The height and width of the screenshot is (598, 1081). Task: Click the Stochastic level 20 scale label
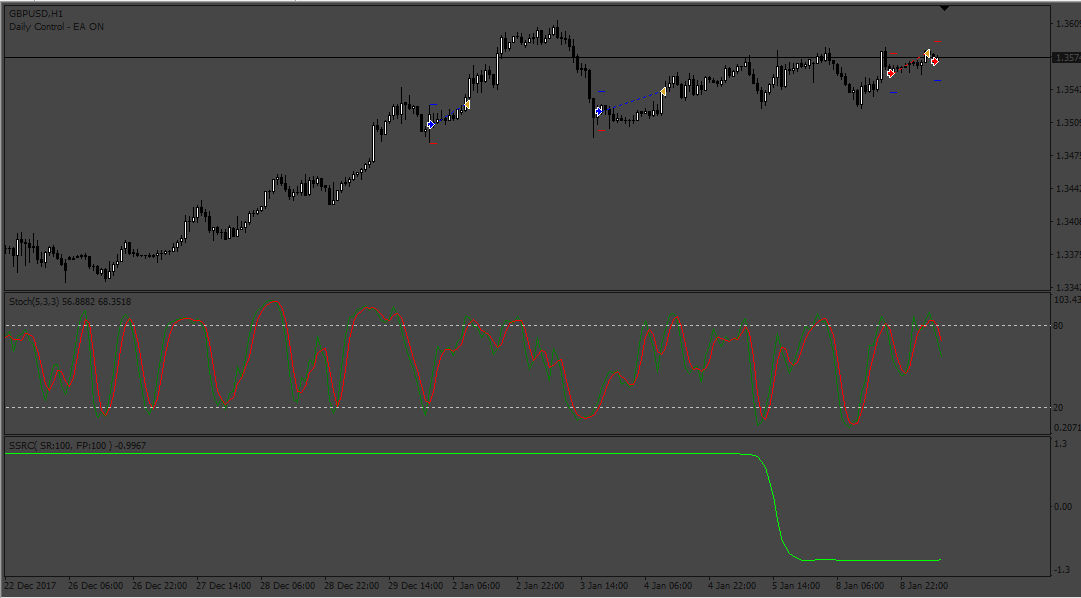[x=1058, y=408]
